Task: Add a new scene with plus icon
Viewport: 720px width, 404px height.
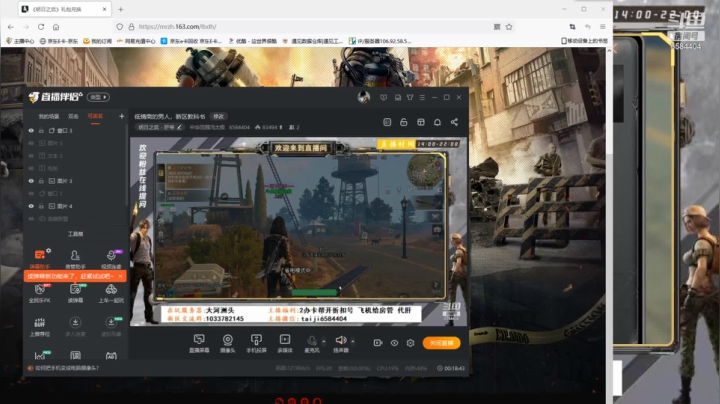Action: coord(121,117)
